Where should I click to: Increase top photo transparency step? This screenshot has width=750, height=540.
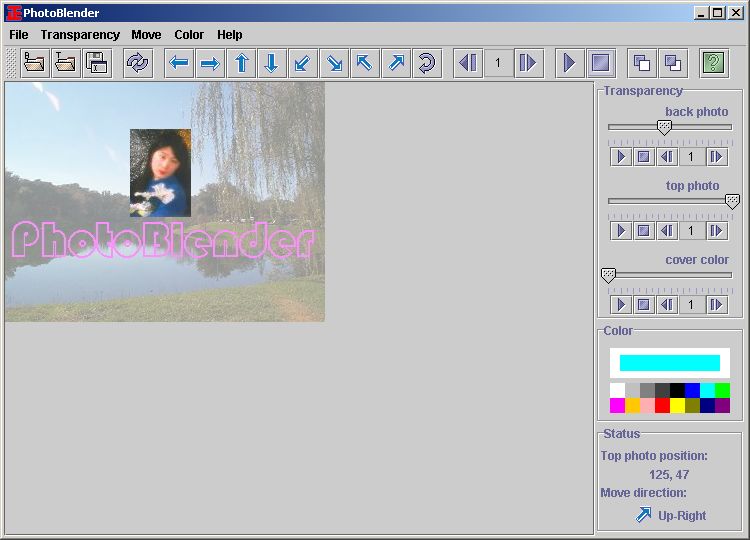click(x=717, y=231)
